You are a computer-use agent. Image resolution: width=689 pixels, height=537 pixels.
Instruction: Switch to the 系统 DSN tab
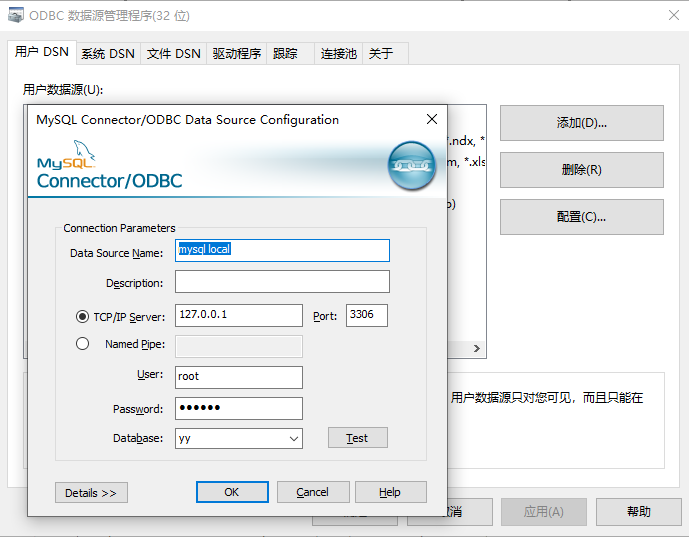tap(108, 54)
